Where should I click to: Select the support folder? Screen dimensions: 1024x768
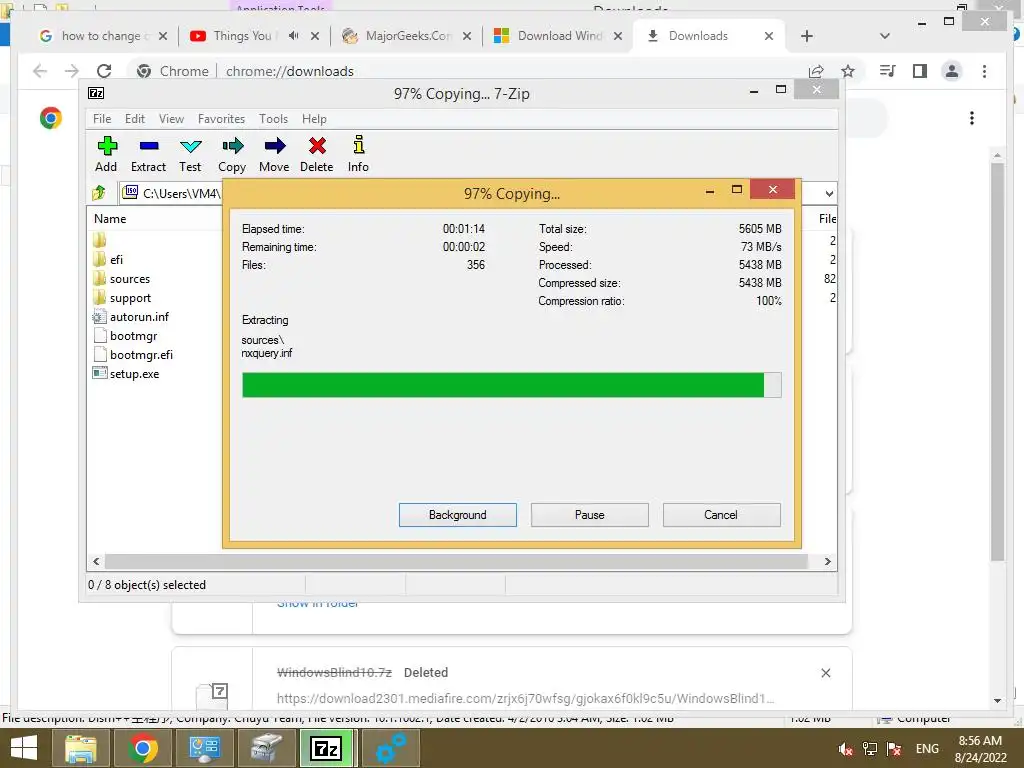point(130,298)
